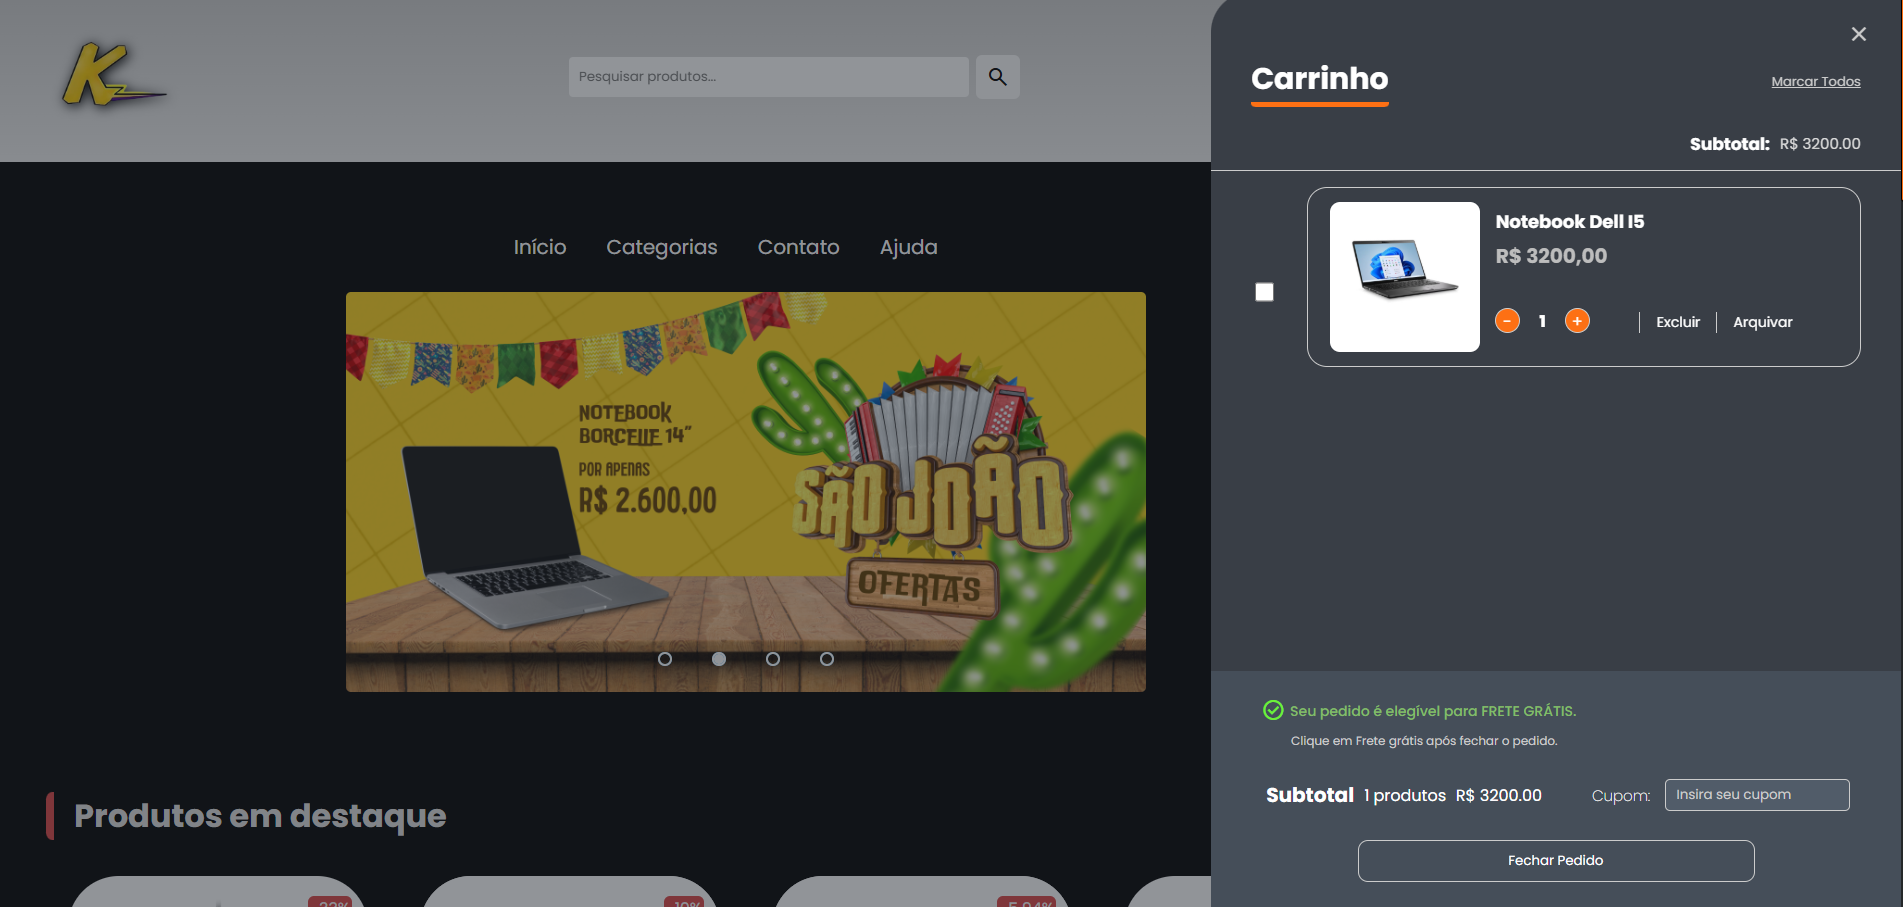Increase Notebook Dell I5 quantity with plus
The image size is (1903, 907).
pos(1577,321)
